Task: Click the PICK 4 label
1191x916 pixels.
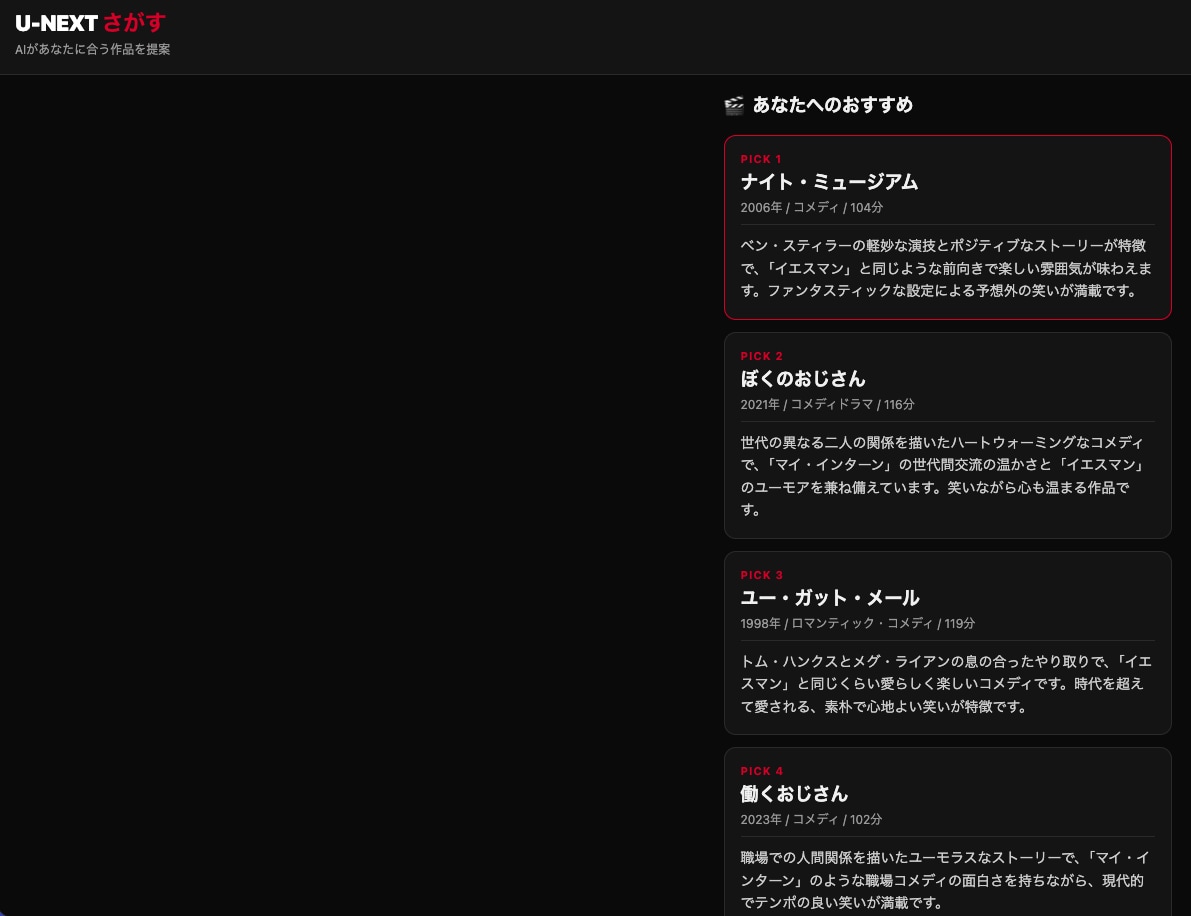Action: coord(761,771)
